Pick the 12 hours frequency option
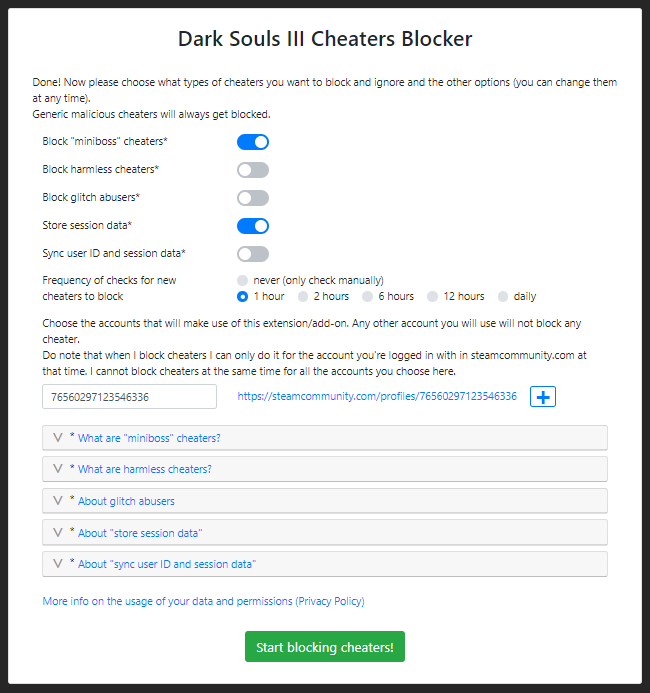650x693 pixels. click(x=433, y=296)
